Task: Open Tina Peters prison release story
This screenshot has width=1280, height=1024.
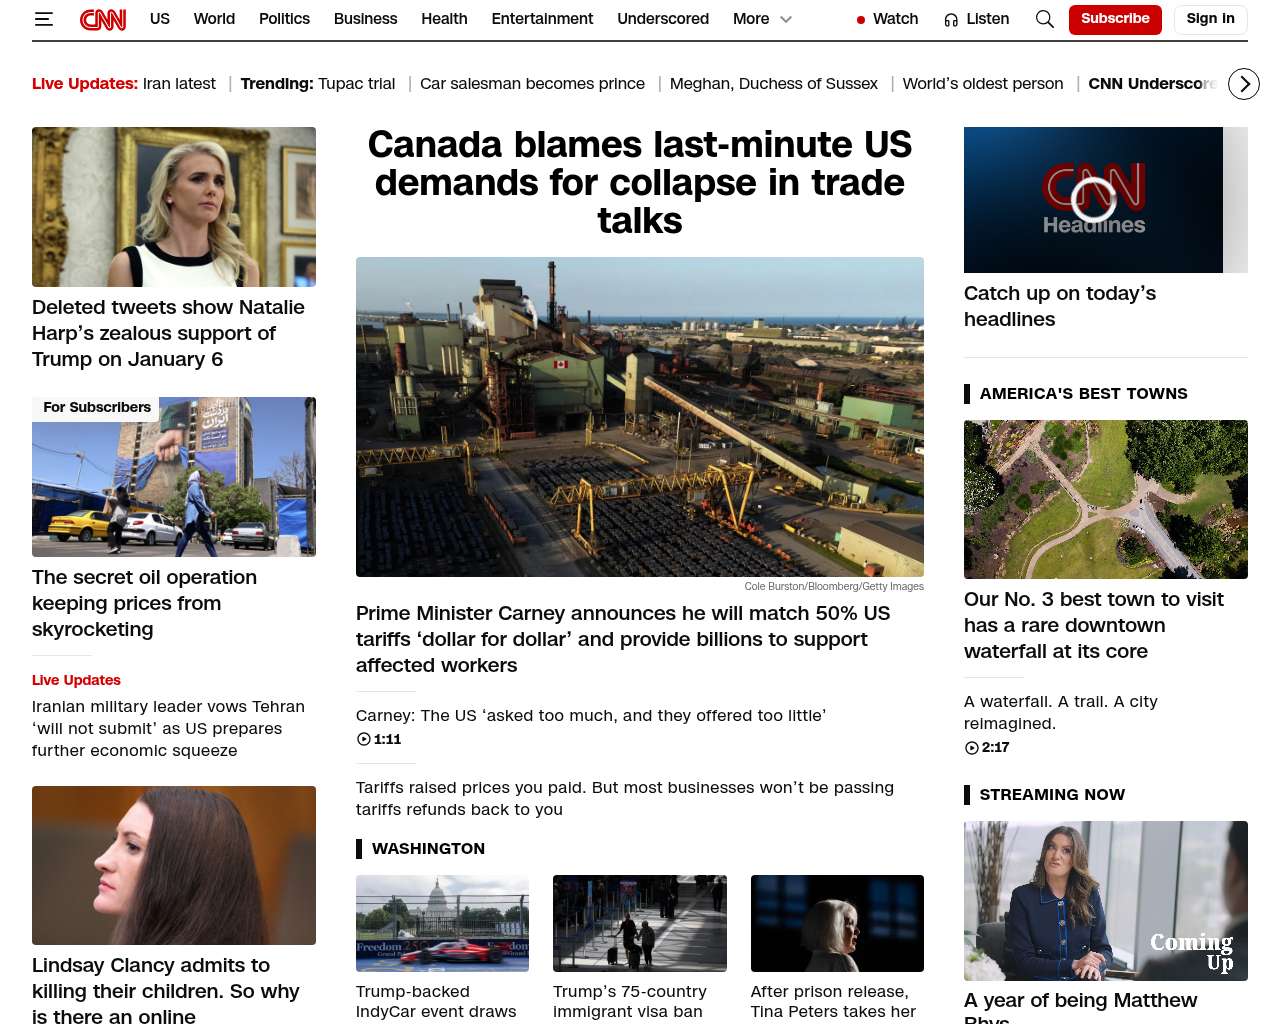Action: 833,1002
